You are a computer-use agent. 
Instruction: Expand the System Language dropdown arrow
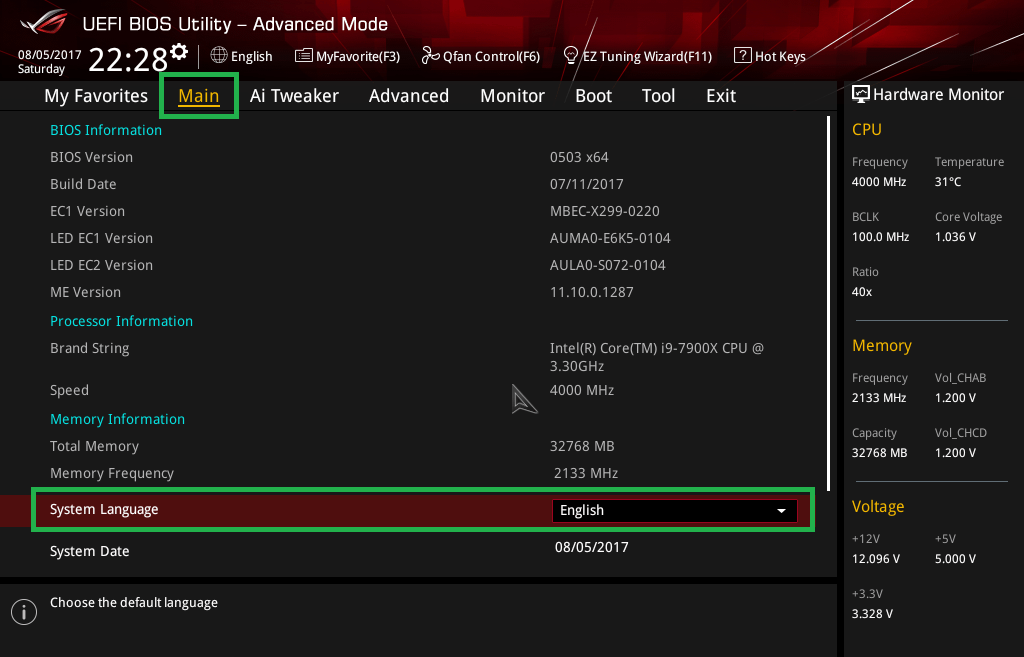coord(781,511)
